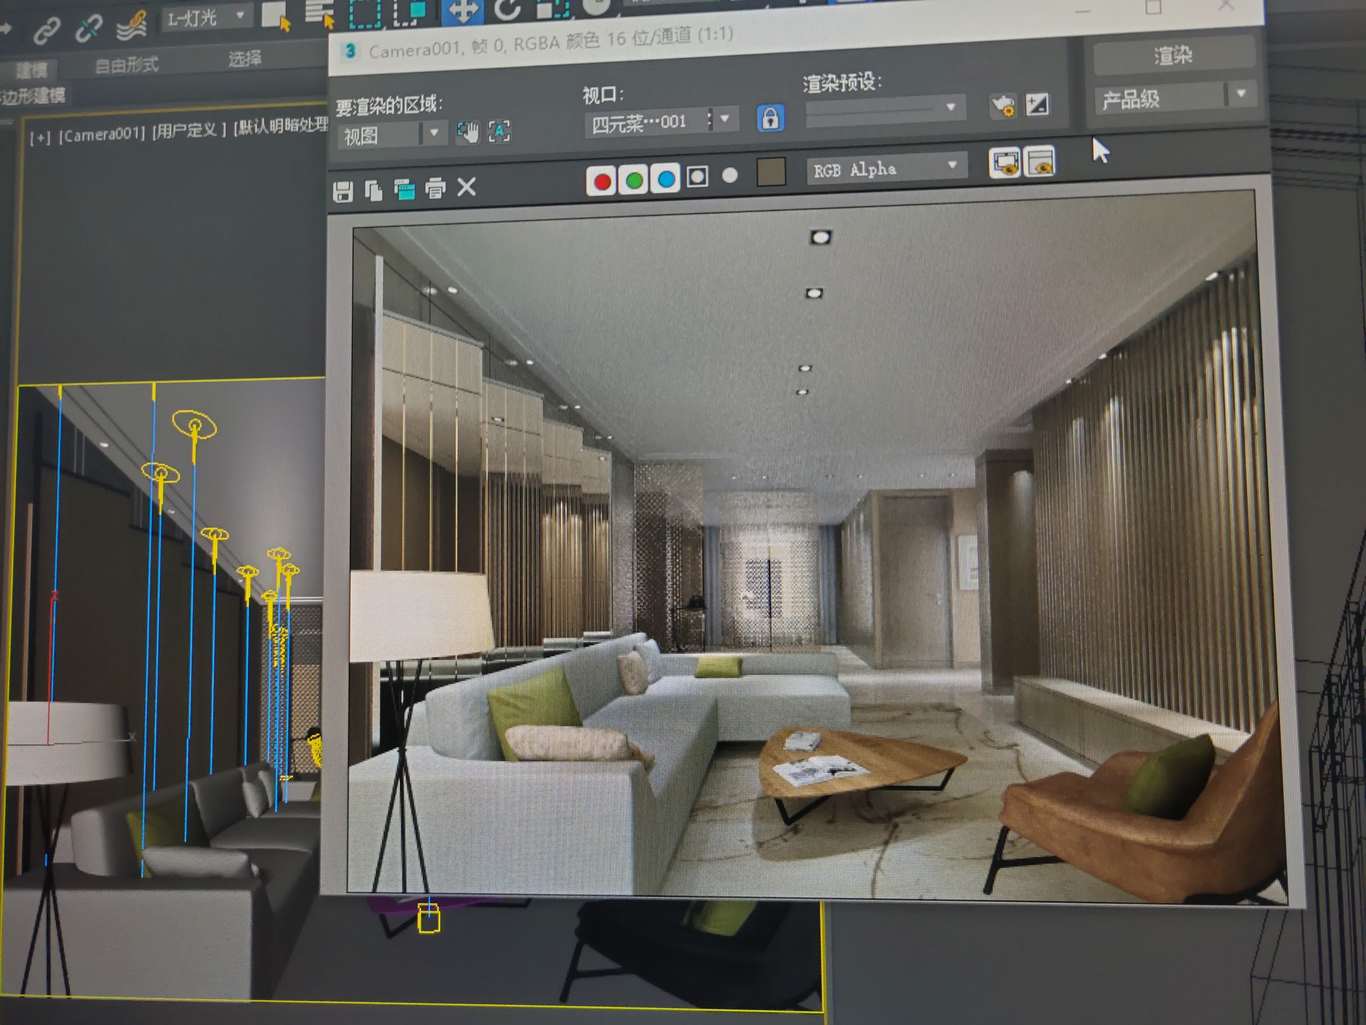Screen dimensions: 1366x1025
Task: Activate the Select and Scale tool
Action: 553,7
